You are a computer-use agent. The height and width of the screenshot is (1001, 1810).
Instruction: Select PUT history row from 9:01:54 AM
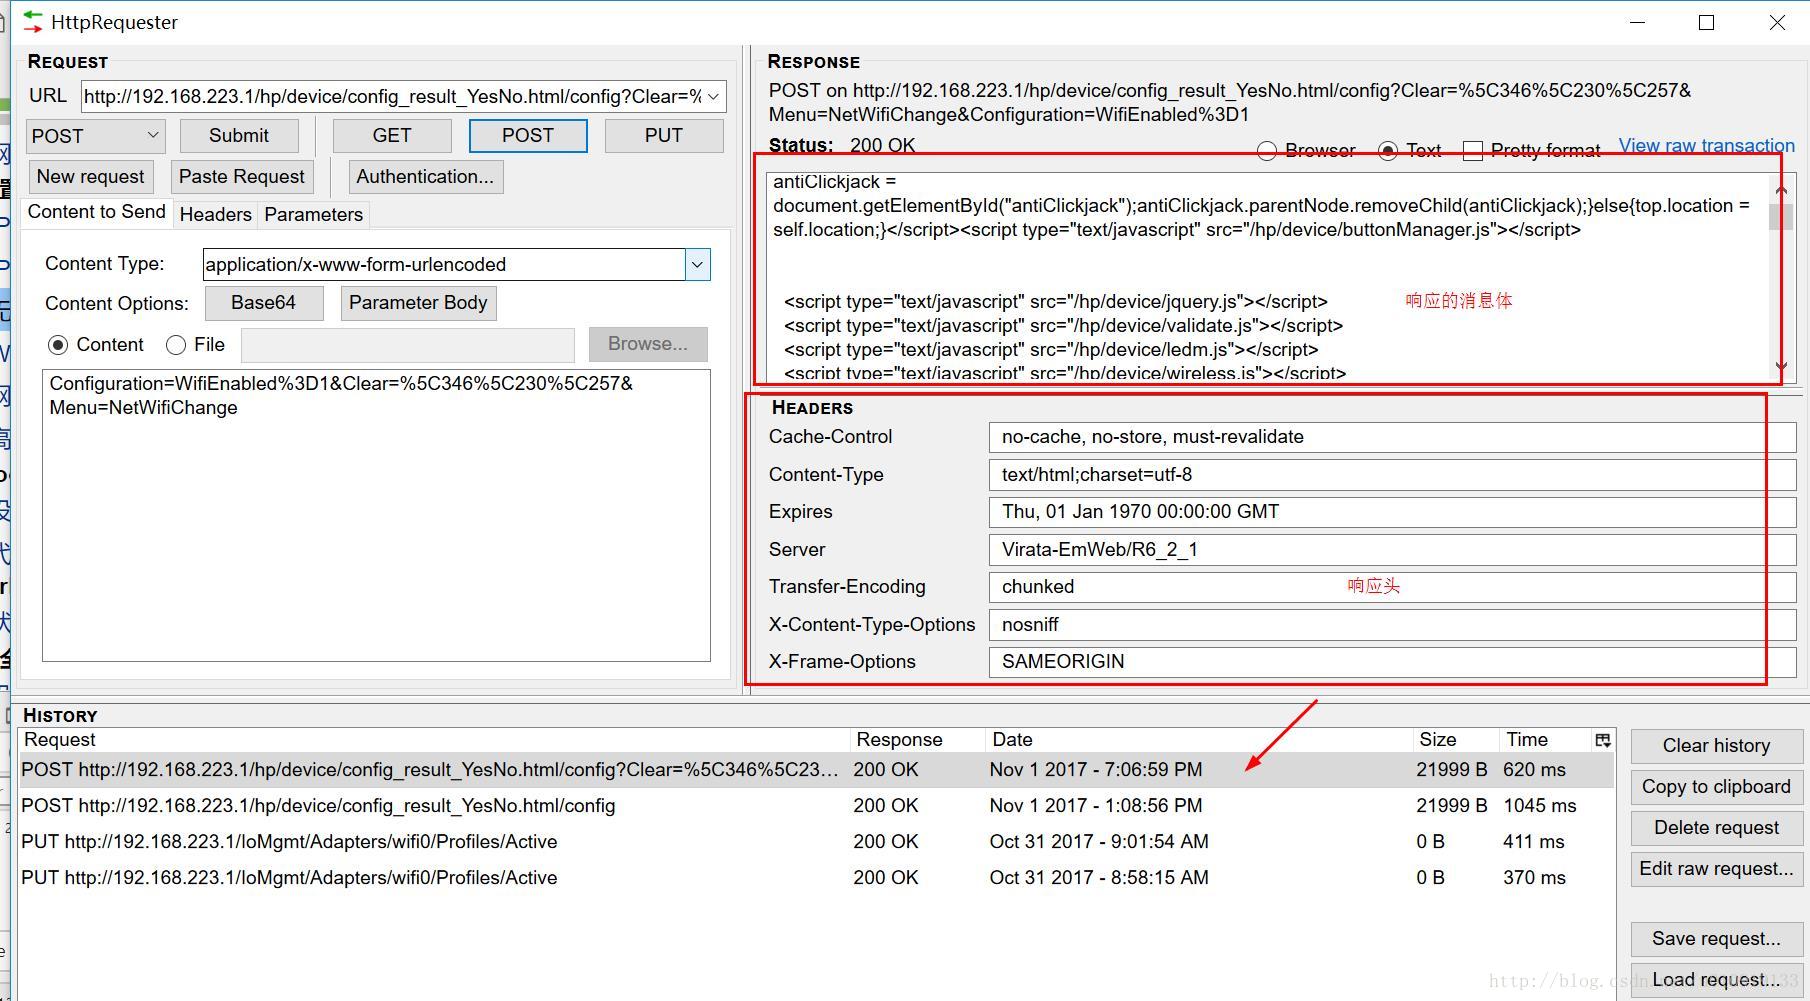click(x=816, y=842)
